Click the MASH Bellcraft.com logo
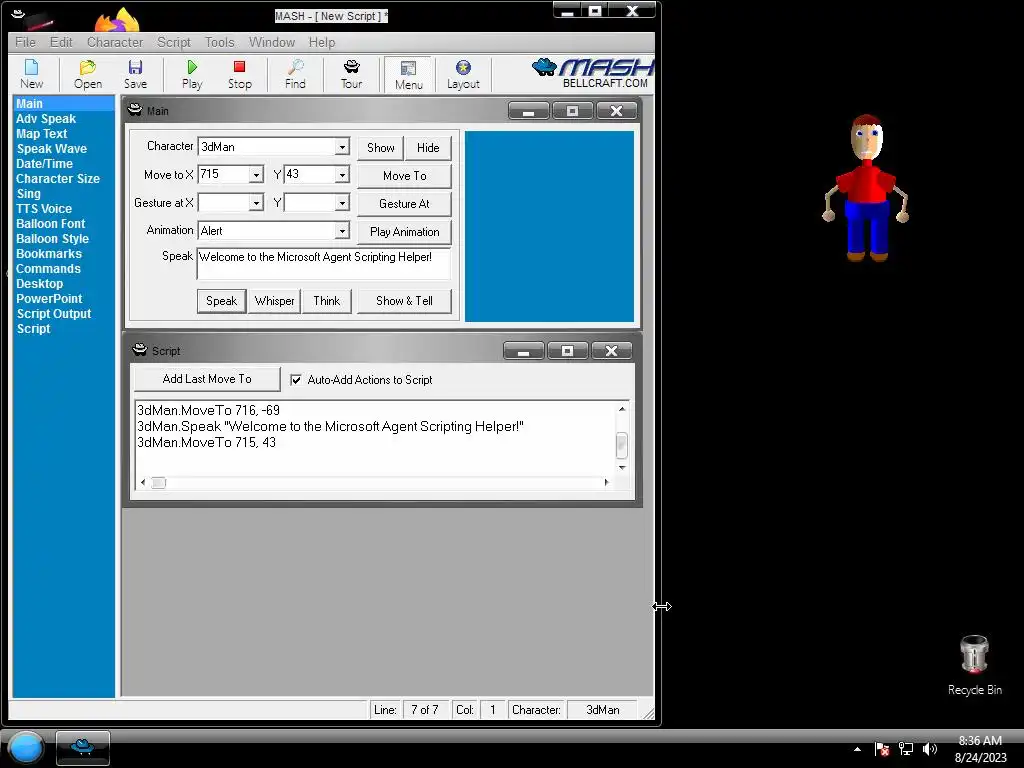 [593, 73]
